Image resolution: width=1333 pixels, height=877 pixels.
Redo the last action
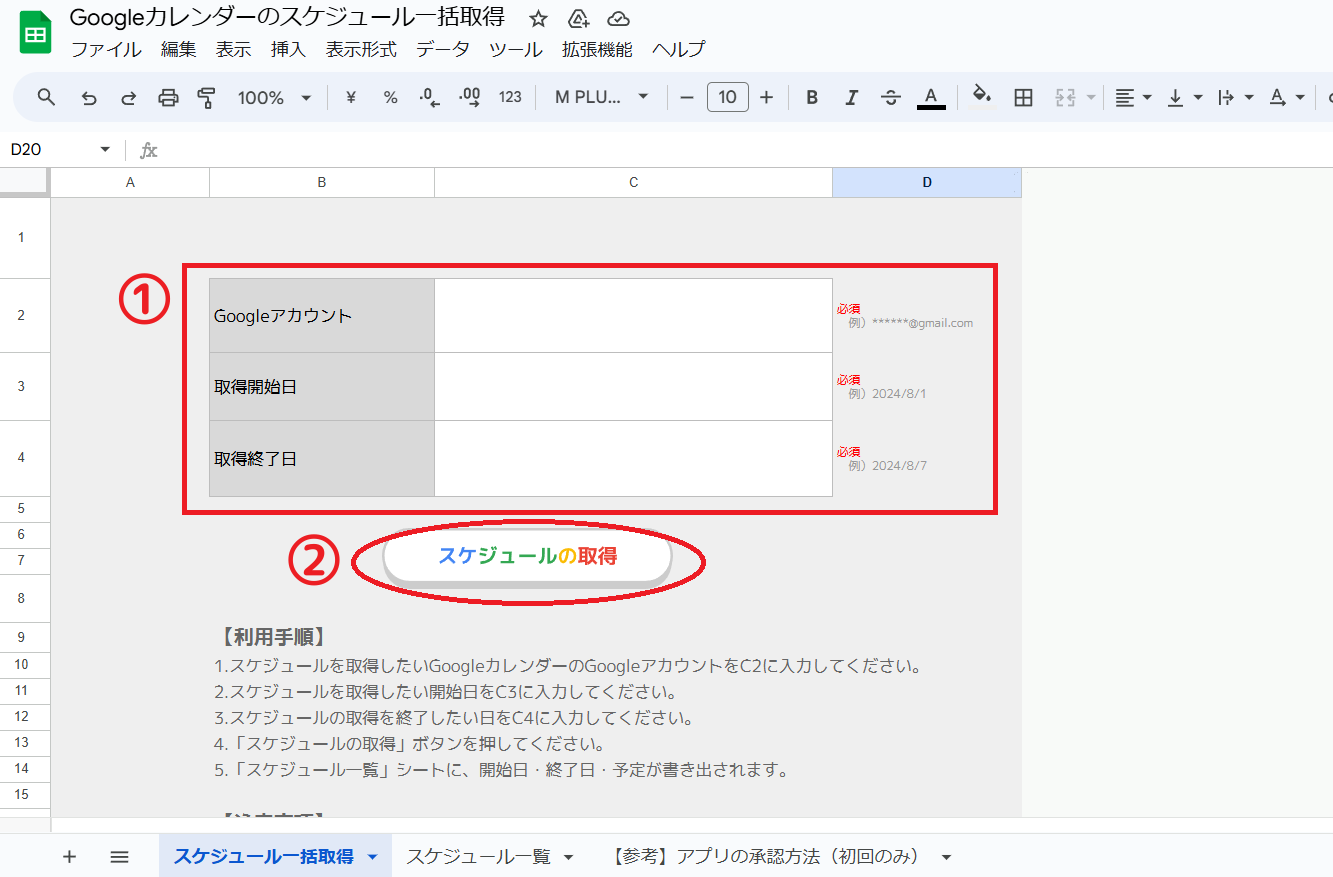coord(128,97)
